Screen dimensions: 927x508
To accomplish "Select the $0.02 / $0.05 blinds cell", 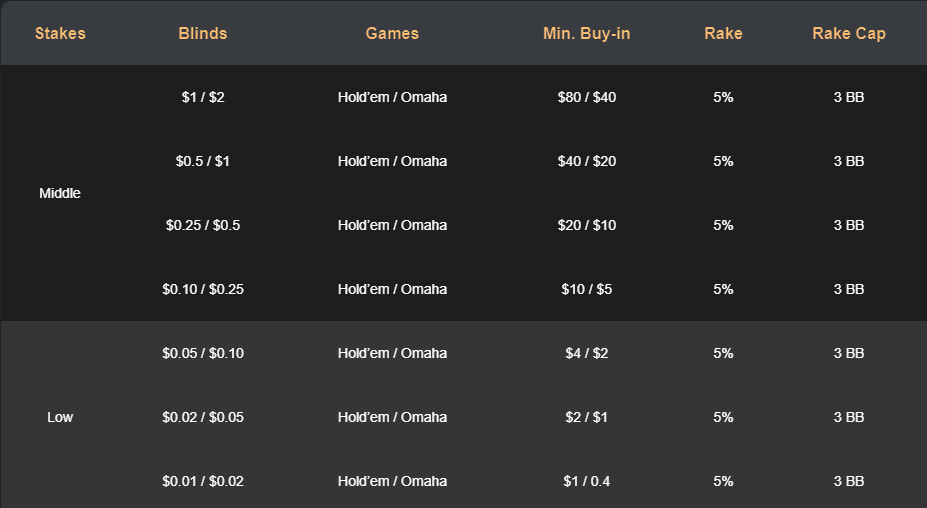I will click(203, 417).
